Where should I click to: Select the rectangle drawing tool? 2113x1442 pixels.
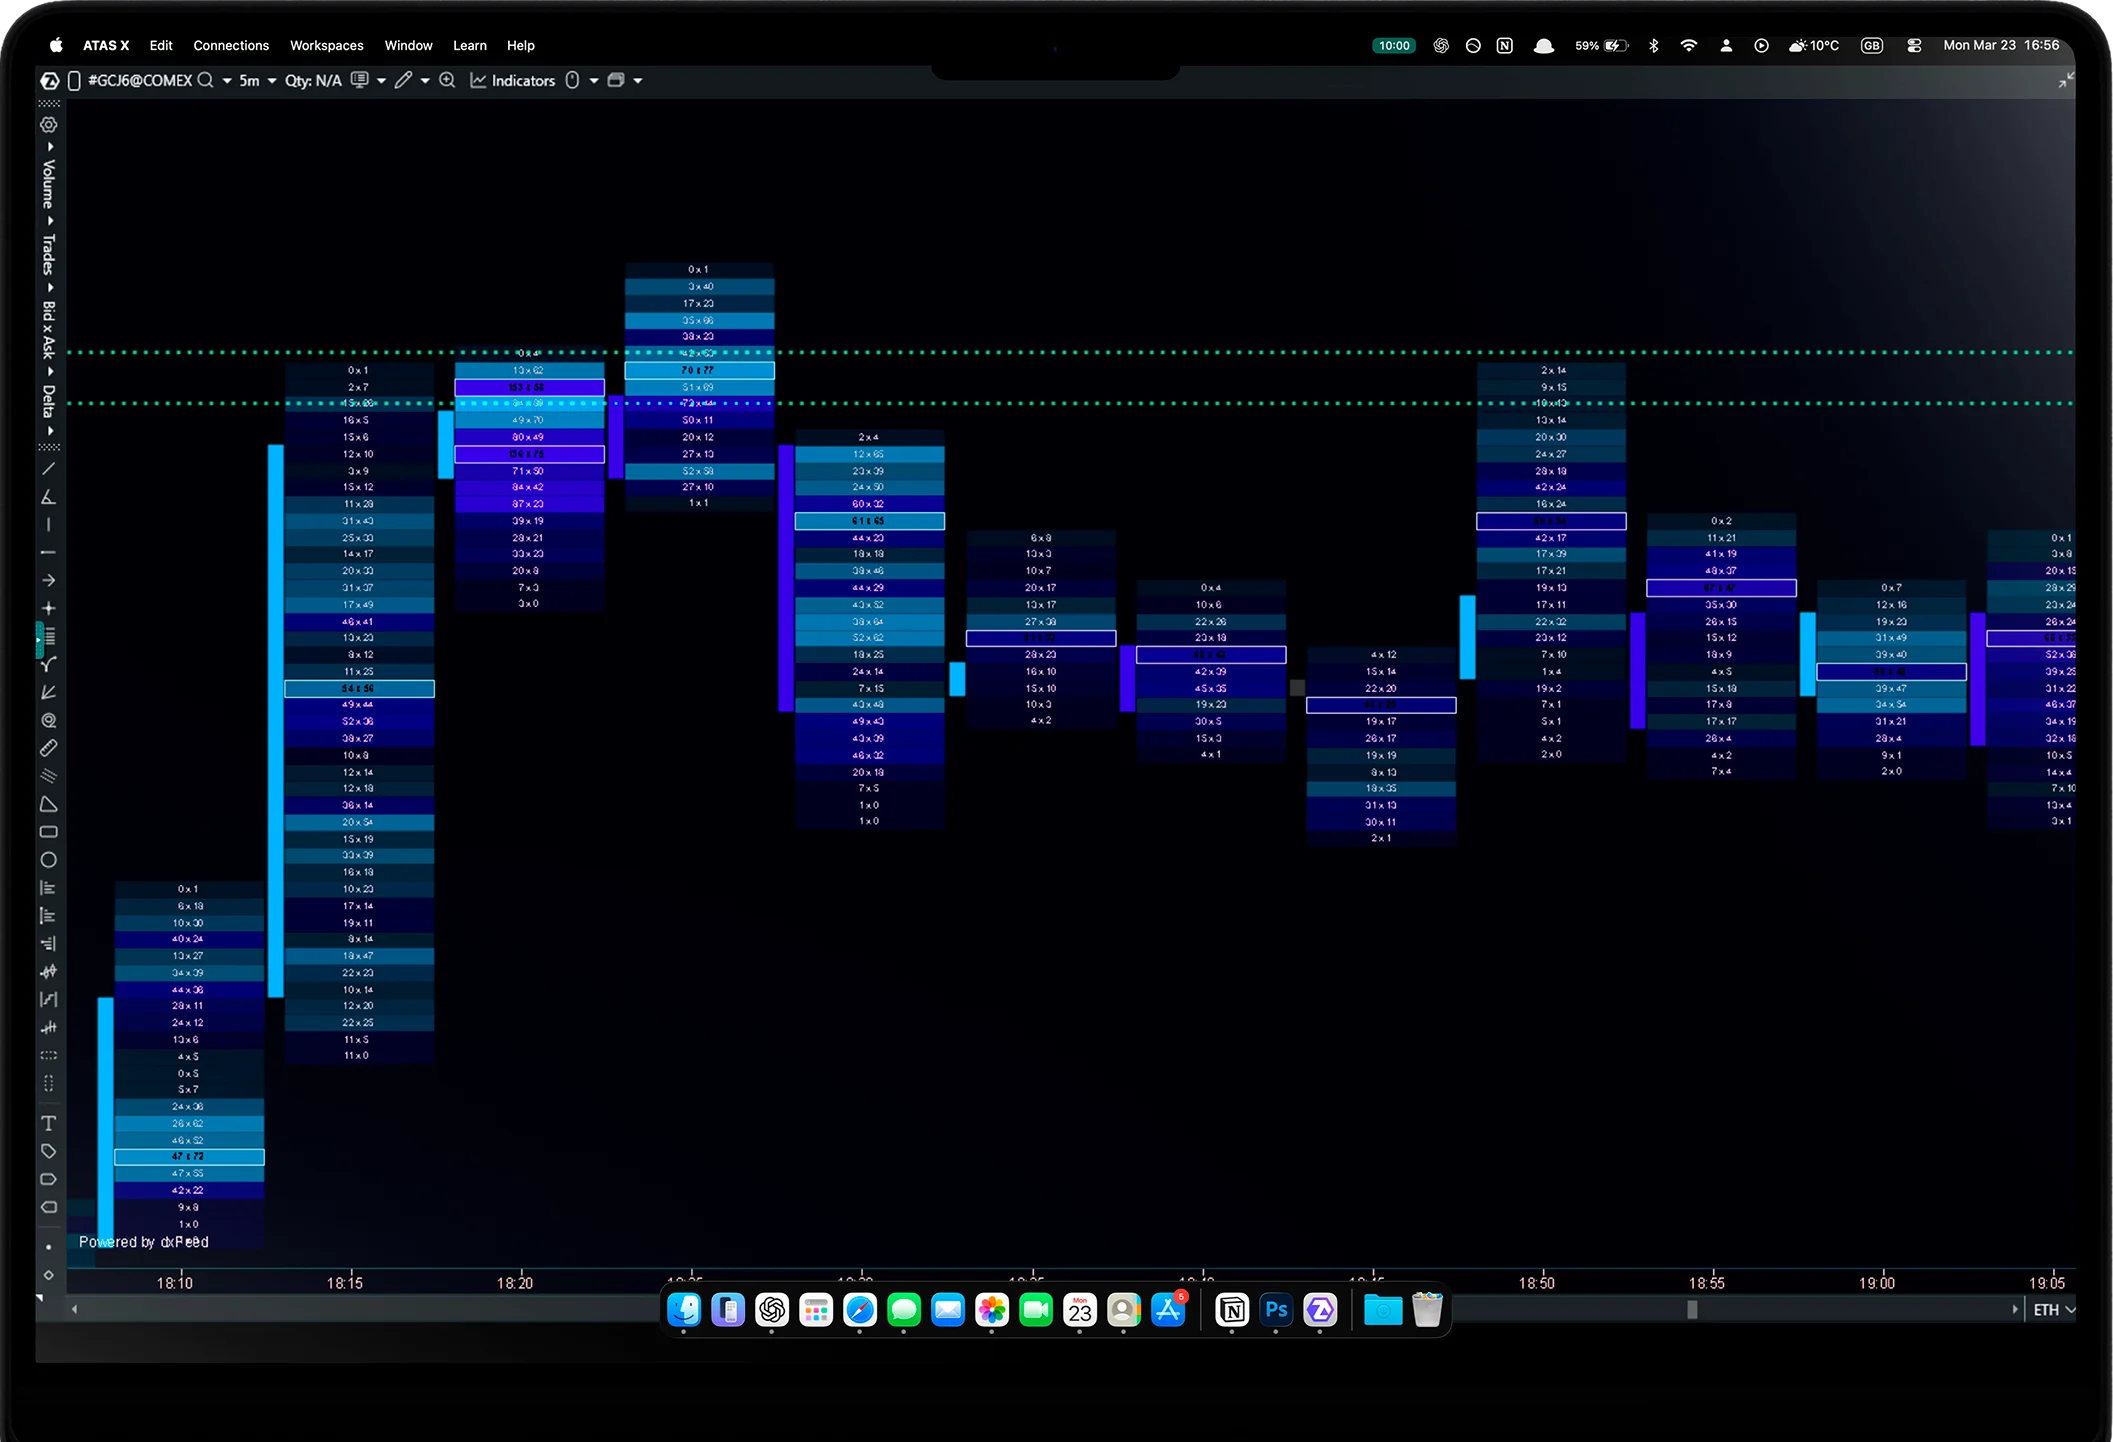(x=48, y=832)
